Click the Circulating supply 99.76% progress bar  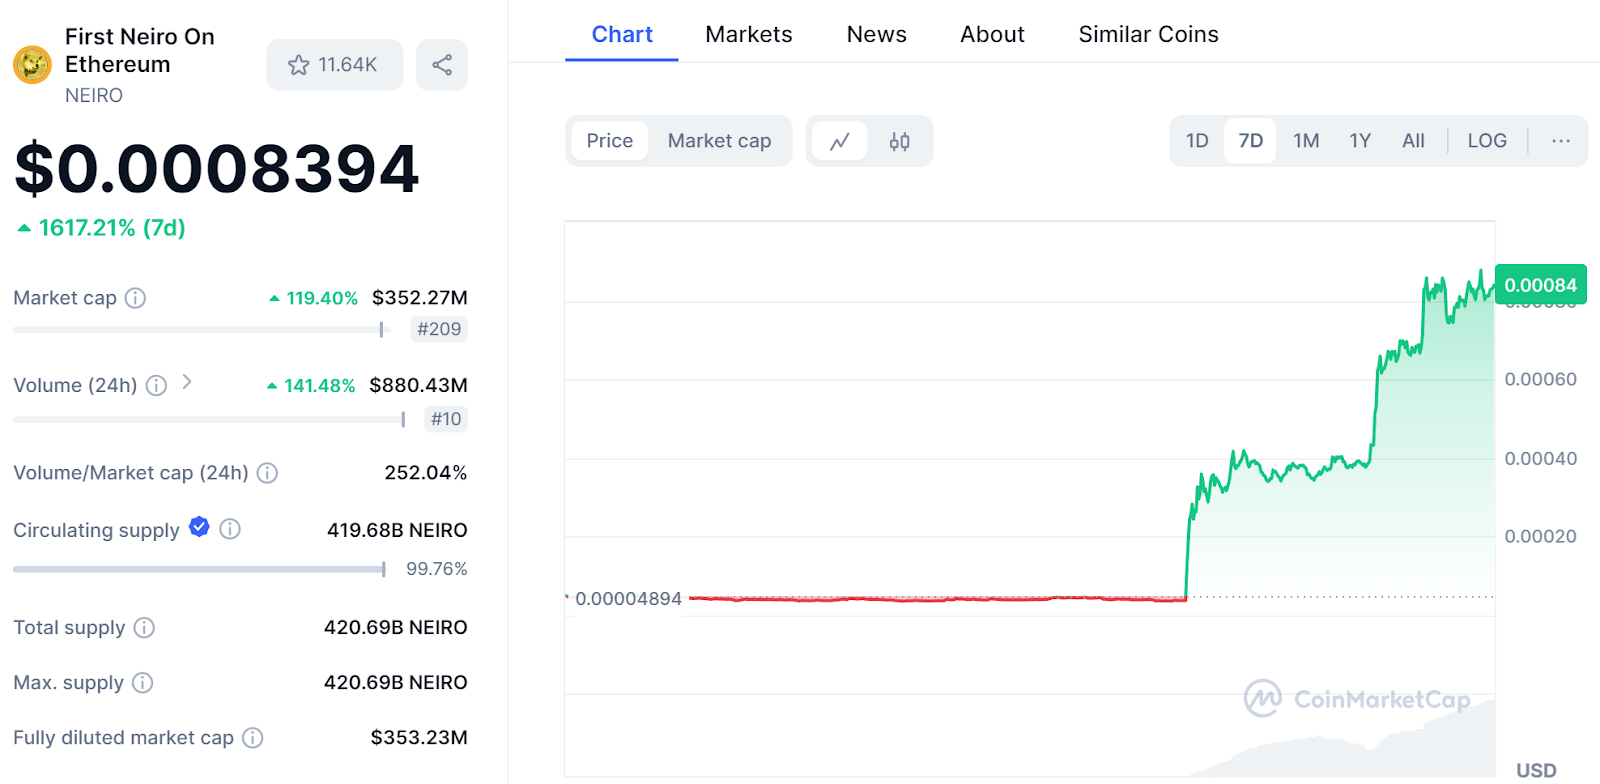(199, 569)
